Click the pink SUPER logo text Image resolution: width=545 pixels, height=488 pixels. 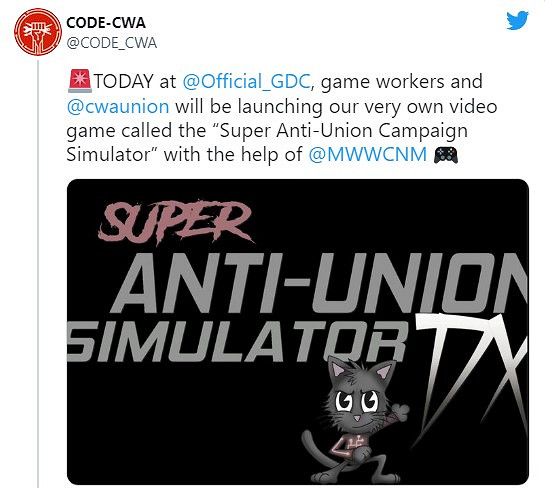pyautogui.click(x=176, y=222)
